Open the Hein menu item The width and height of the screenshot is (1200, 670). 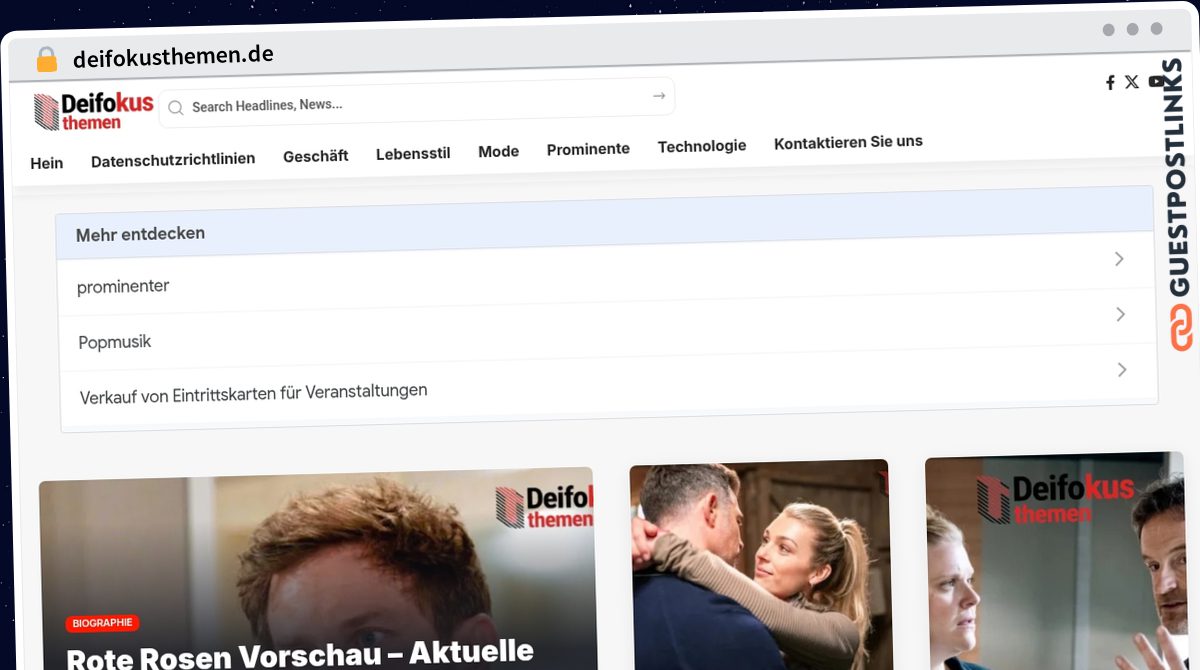tap(47, 163)
